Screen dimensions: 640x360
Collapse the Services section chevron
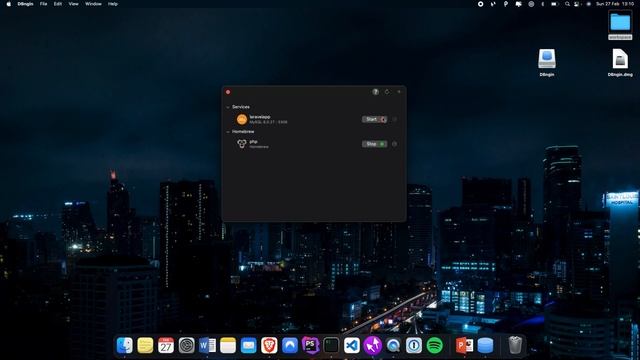click(x=228, y=107)
